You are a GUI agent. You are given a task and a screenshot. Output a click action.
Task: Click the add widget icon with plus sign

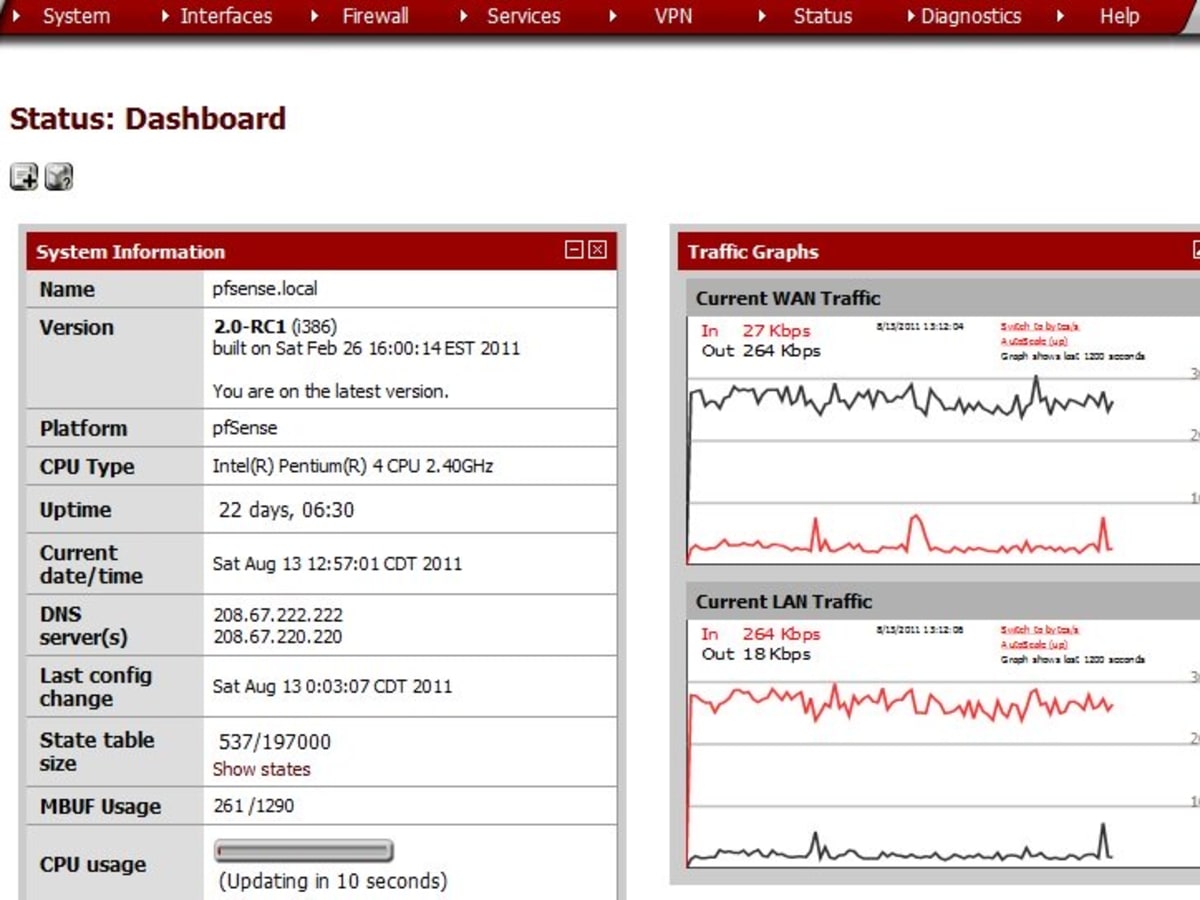coord(24,177)
